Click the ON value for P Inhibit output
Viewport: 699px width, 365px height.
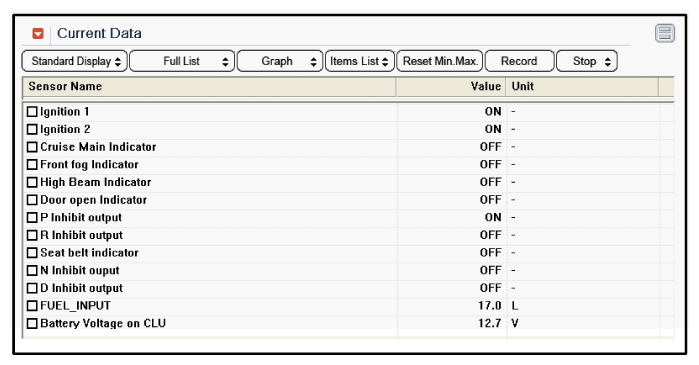(493, 217)
